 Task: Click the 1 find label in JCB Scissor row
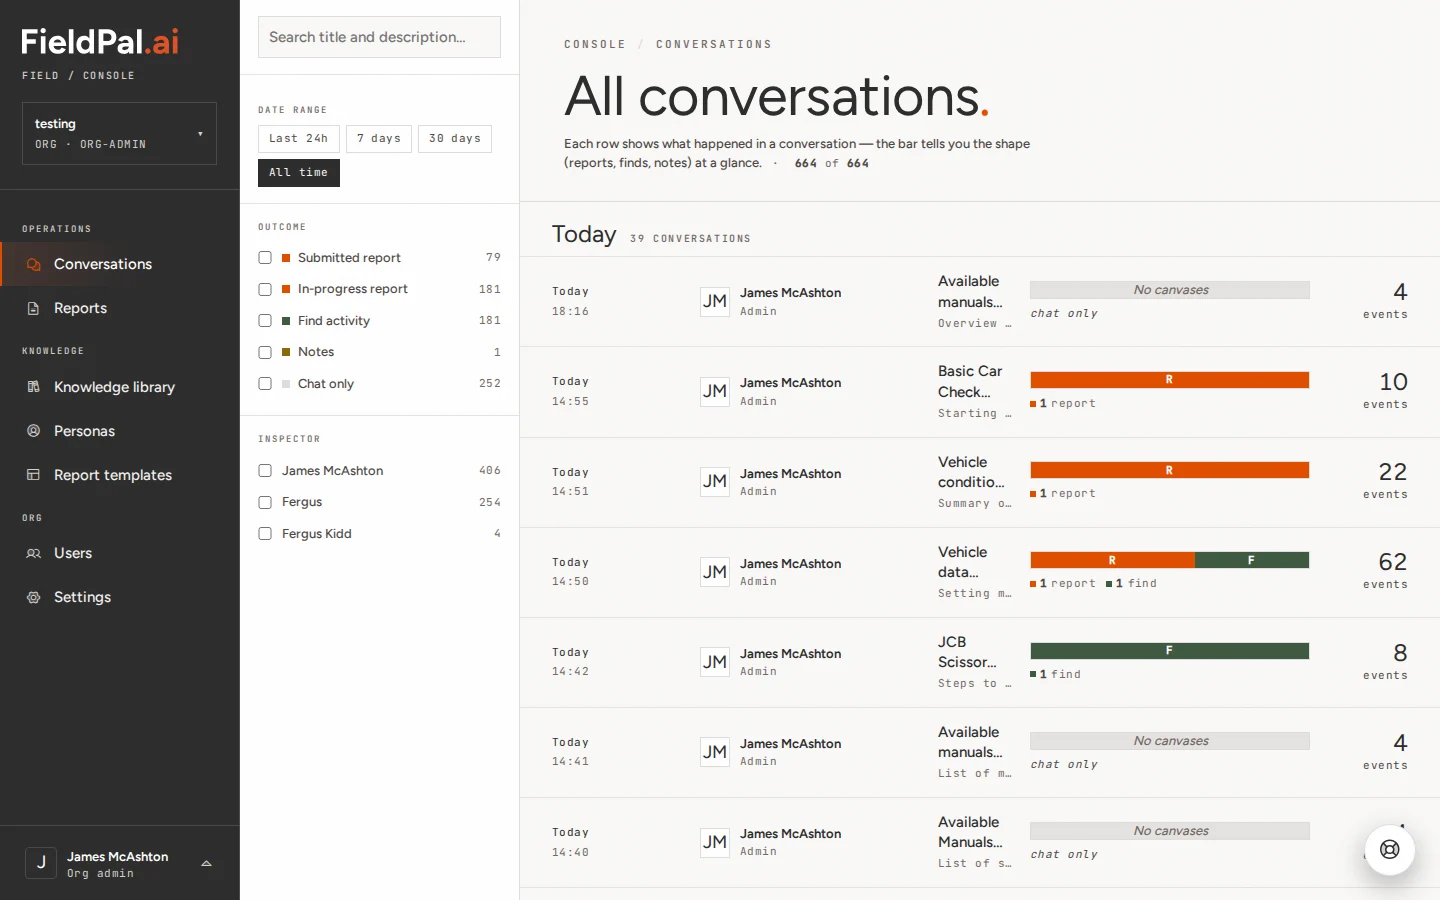[1056, 675]
